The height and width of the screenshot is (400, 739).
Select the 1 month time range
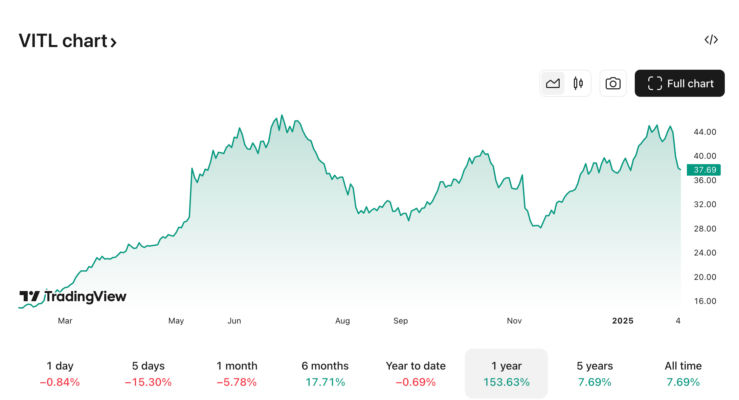(x=237, y=373)
